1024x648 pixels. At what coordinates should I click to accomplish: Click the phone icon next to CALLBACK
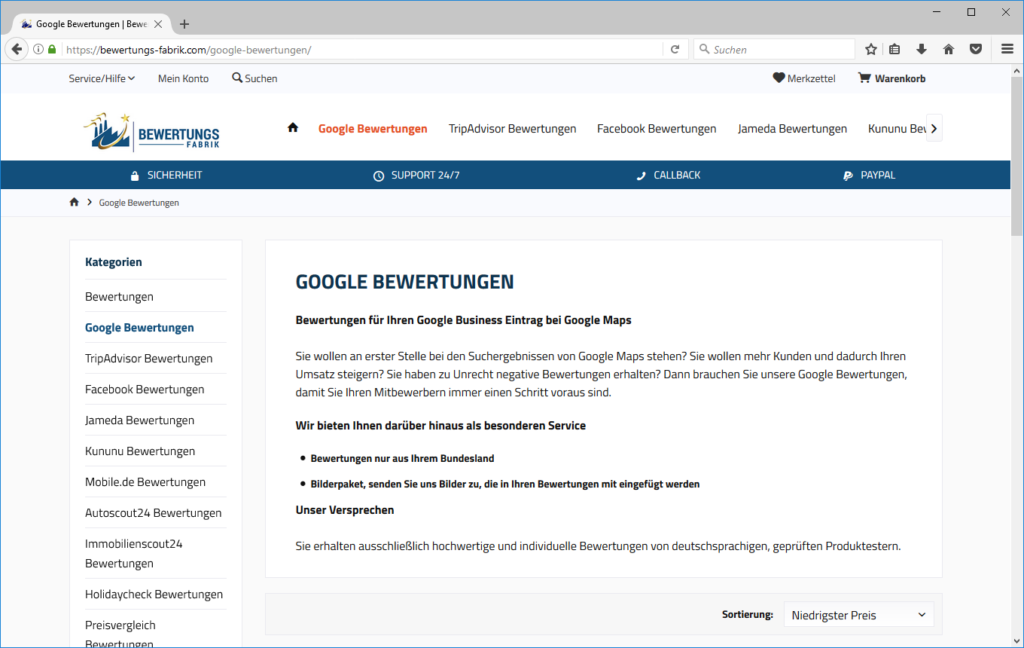click(641, 176)
